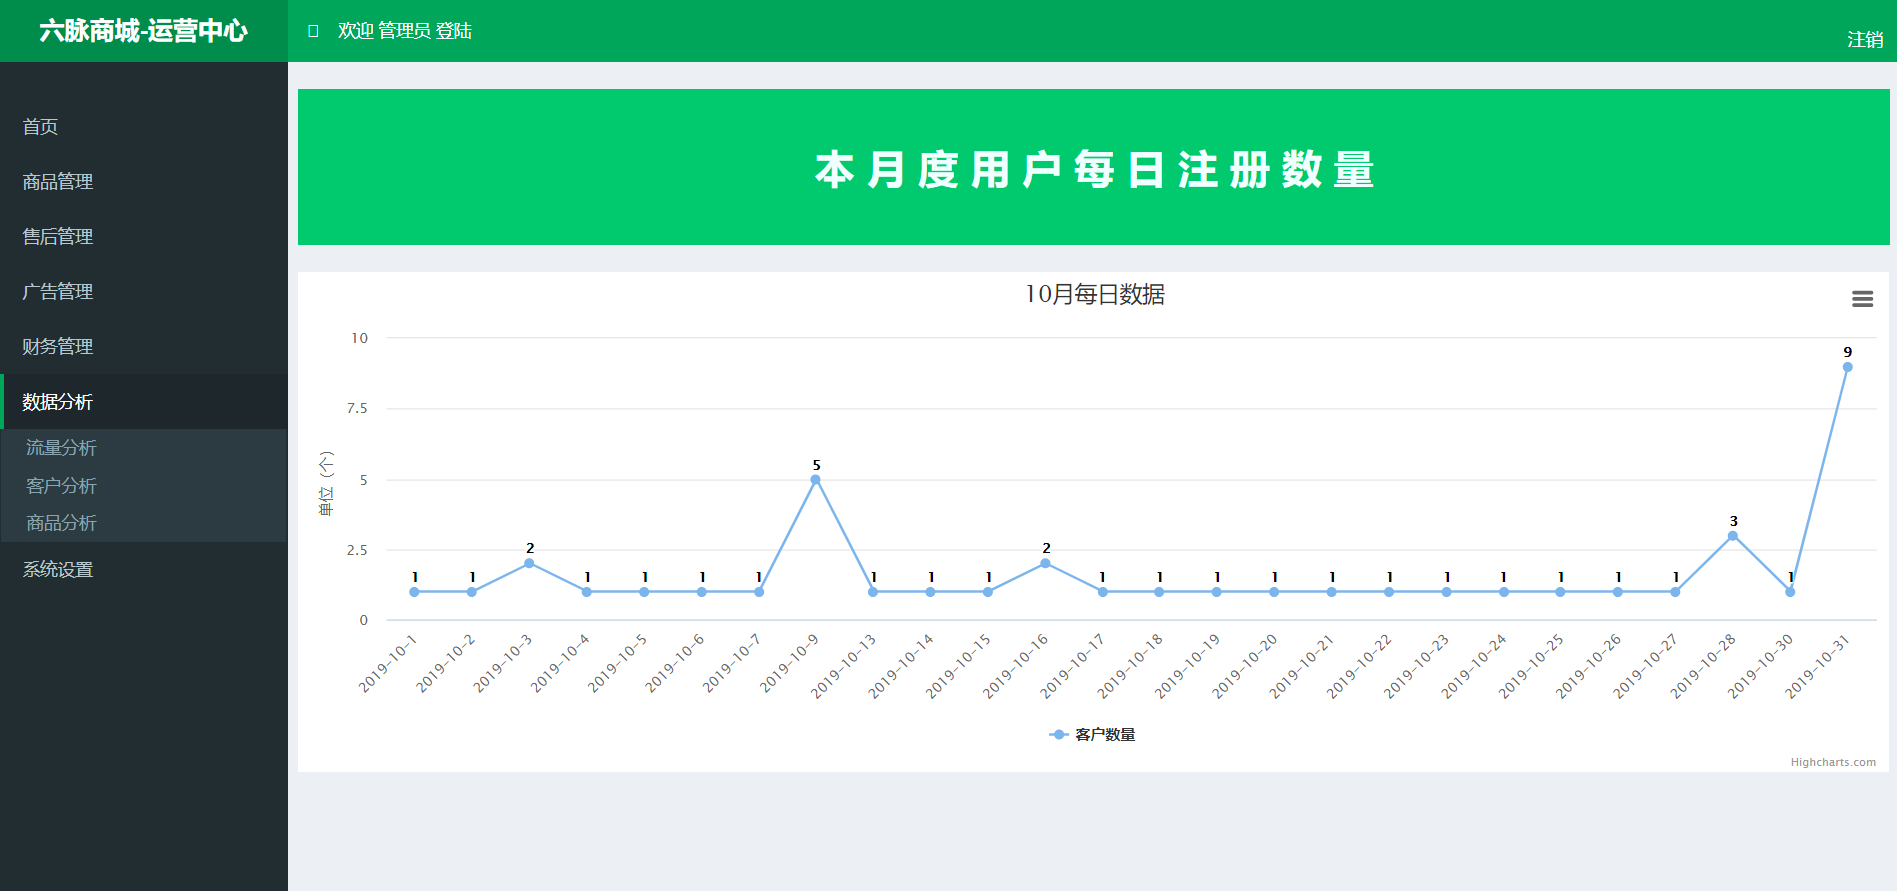Select the 商品分析 submenu item

pyautogui.click(x=62, y=523)
